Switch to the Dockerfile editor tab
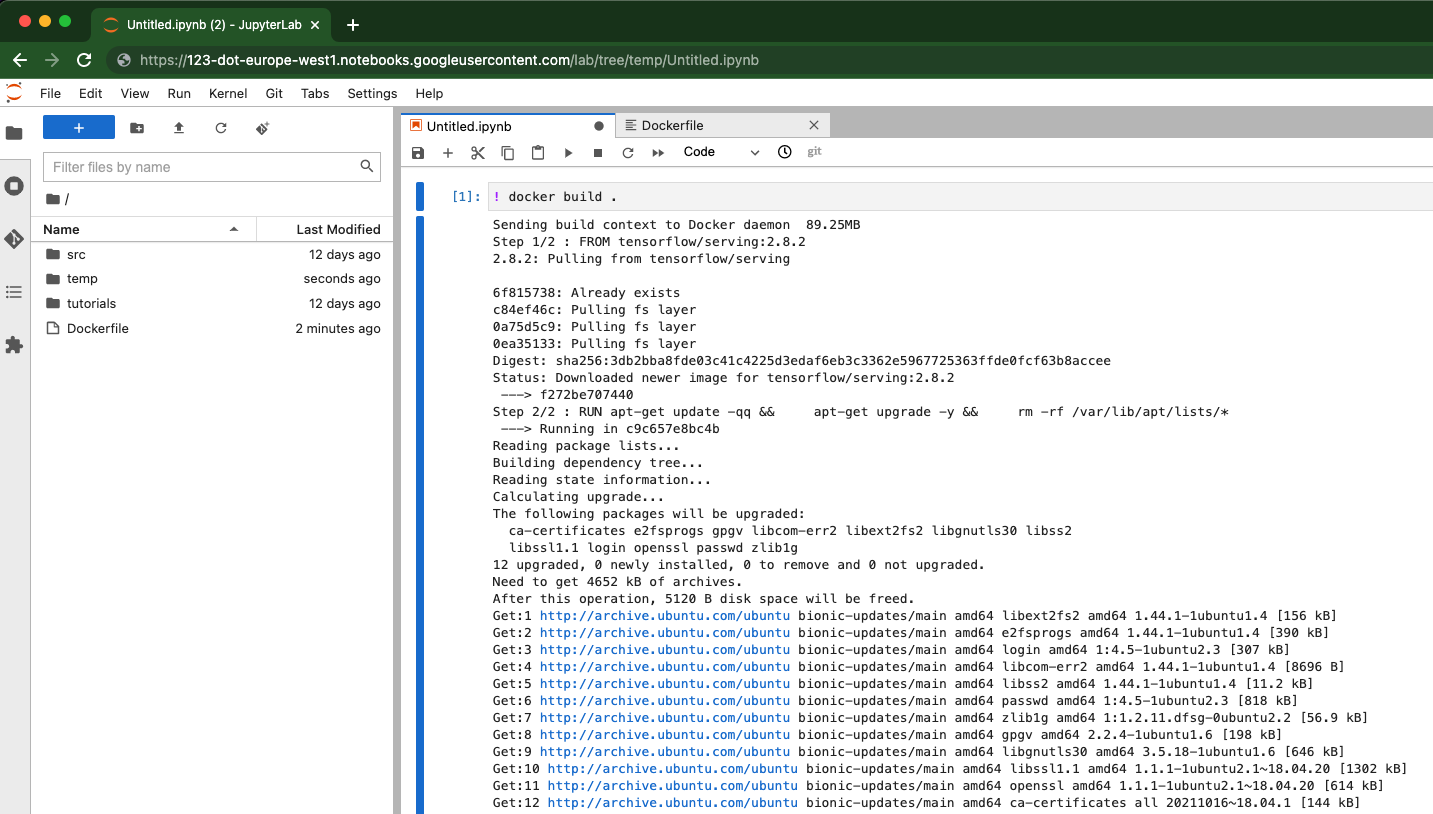 pyautogui.click(x=722, y=126)
